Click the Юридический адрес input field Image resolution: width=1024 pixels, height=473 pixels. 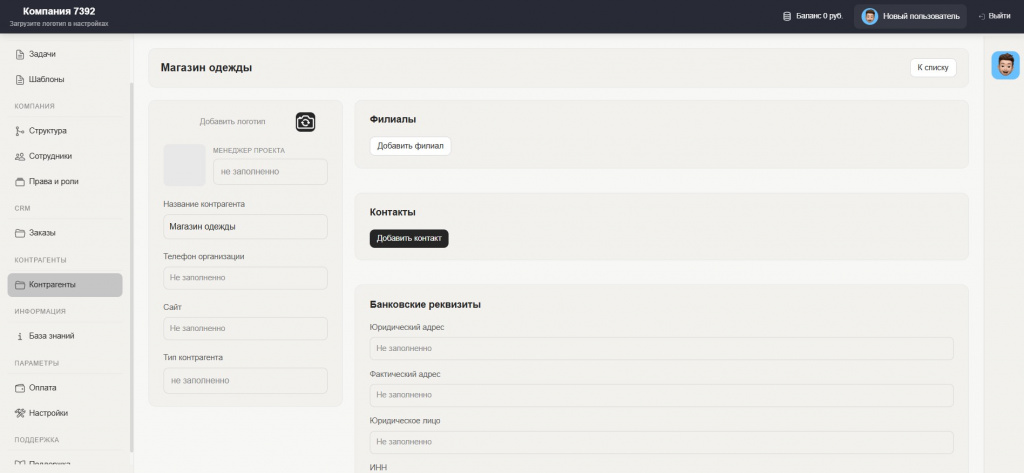tap(661, 348)
